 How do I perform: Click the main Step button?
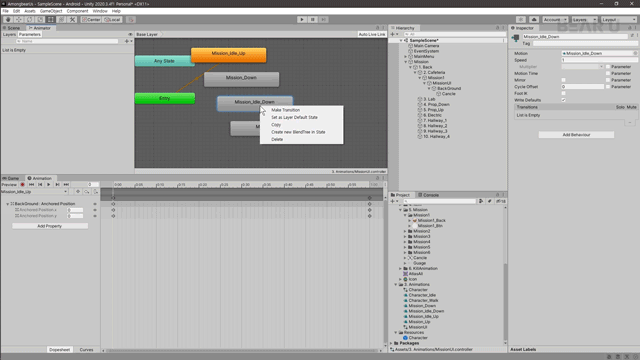[323, 20]
